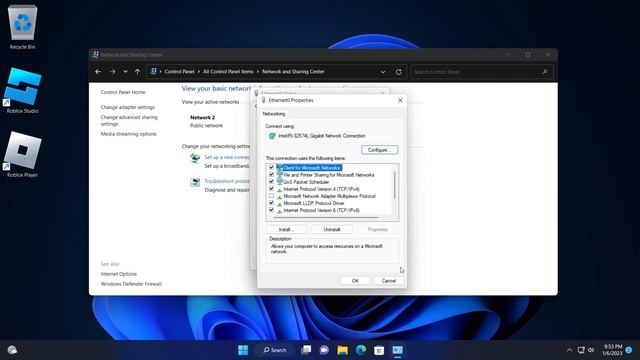Viewport: 640px width, 360px height.
Task: Uncheck Client for Microsoft Networks
Action: (x=271, y=167)
